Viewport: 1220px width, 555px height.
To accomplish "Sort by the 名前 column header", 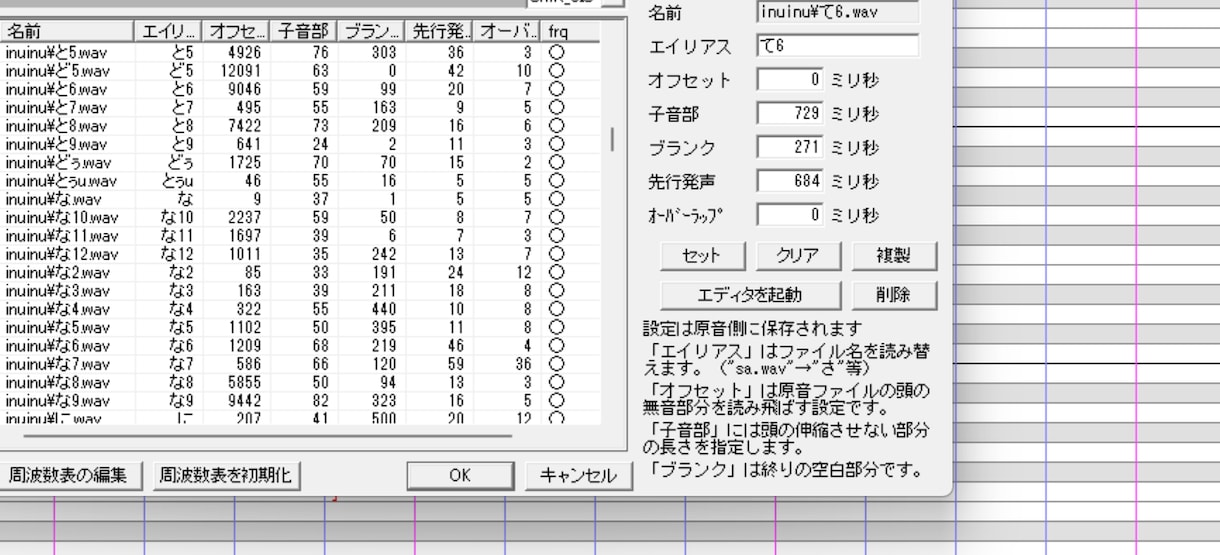I will click(68, 33).
